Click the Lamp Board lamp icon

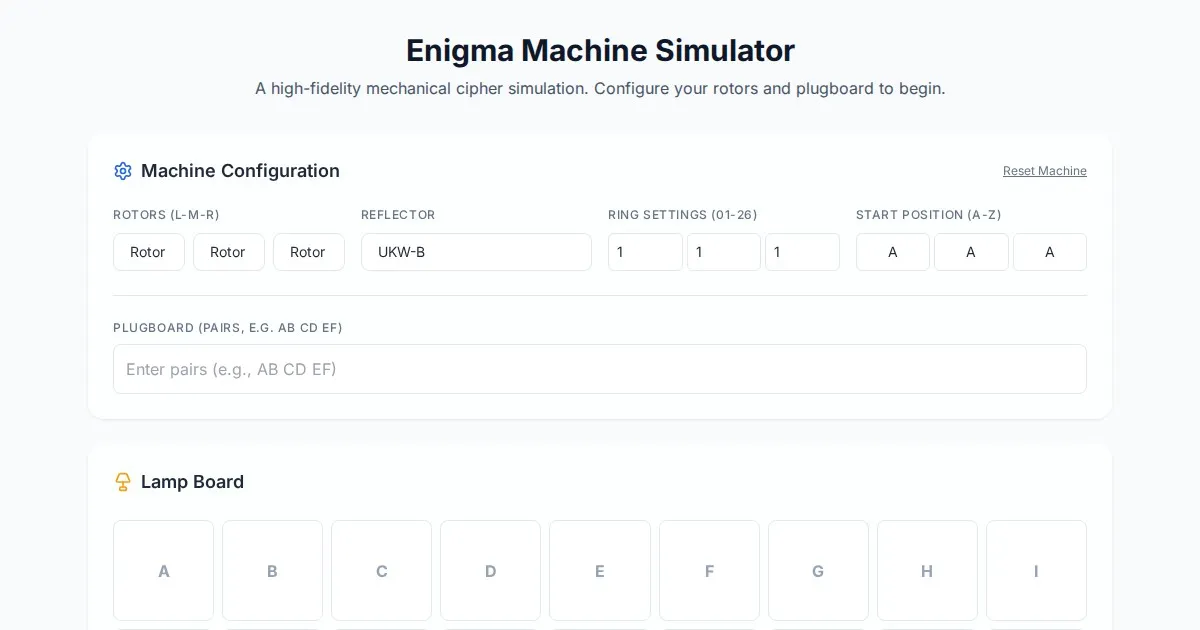pos(123,482)
